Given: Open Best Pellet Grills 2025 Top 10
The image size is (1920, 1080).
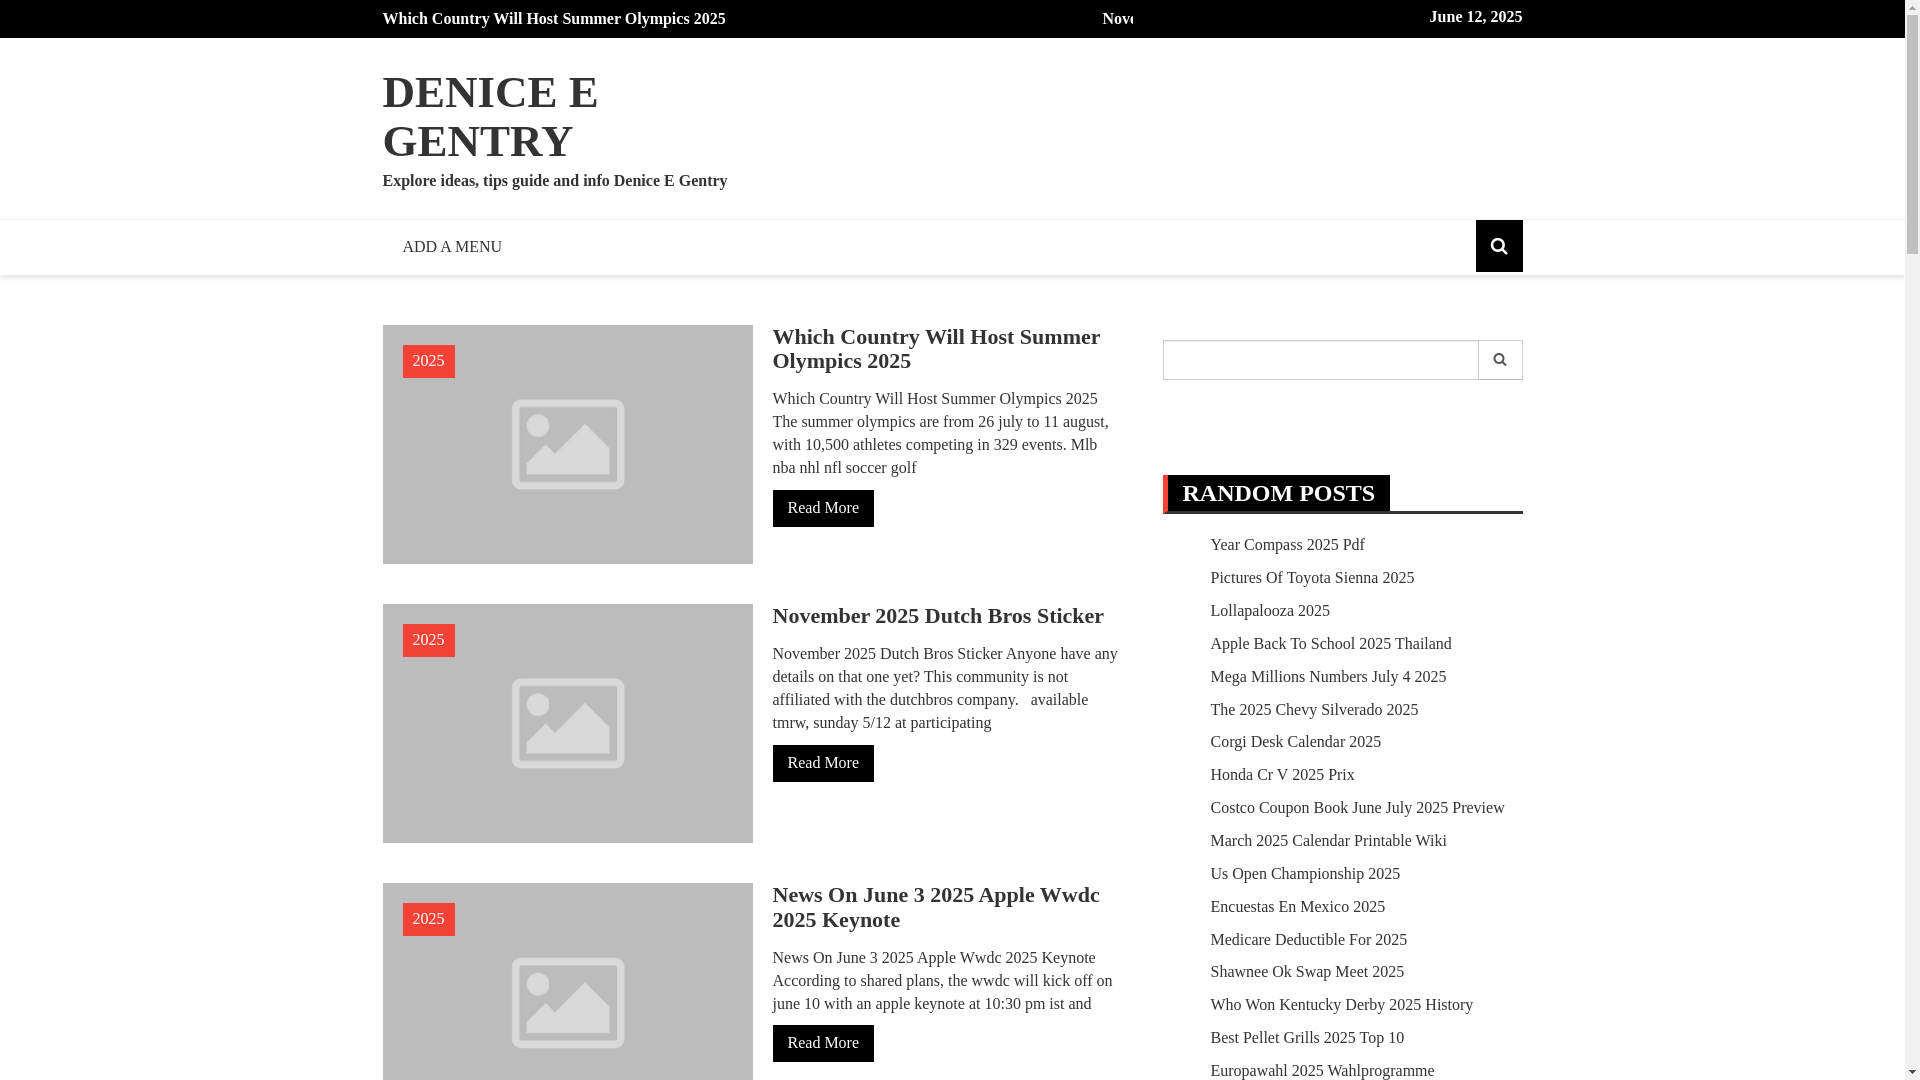Looking at the screenshot, I should [1307, 1038].
